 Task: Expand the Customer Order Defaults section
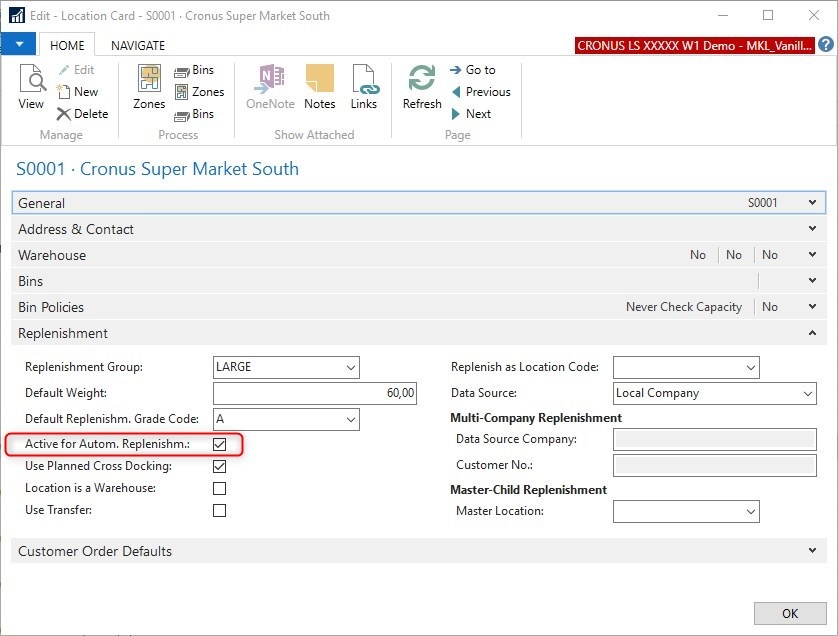pos(419,551)
